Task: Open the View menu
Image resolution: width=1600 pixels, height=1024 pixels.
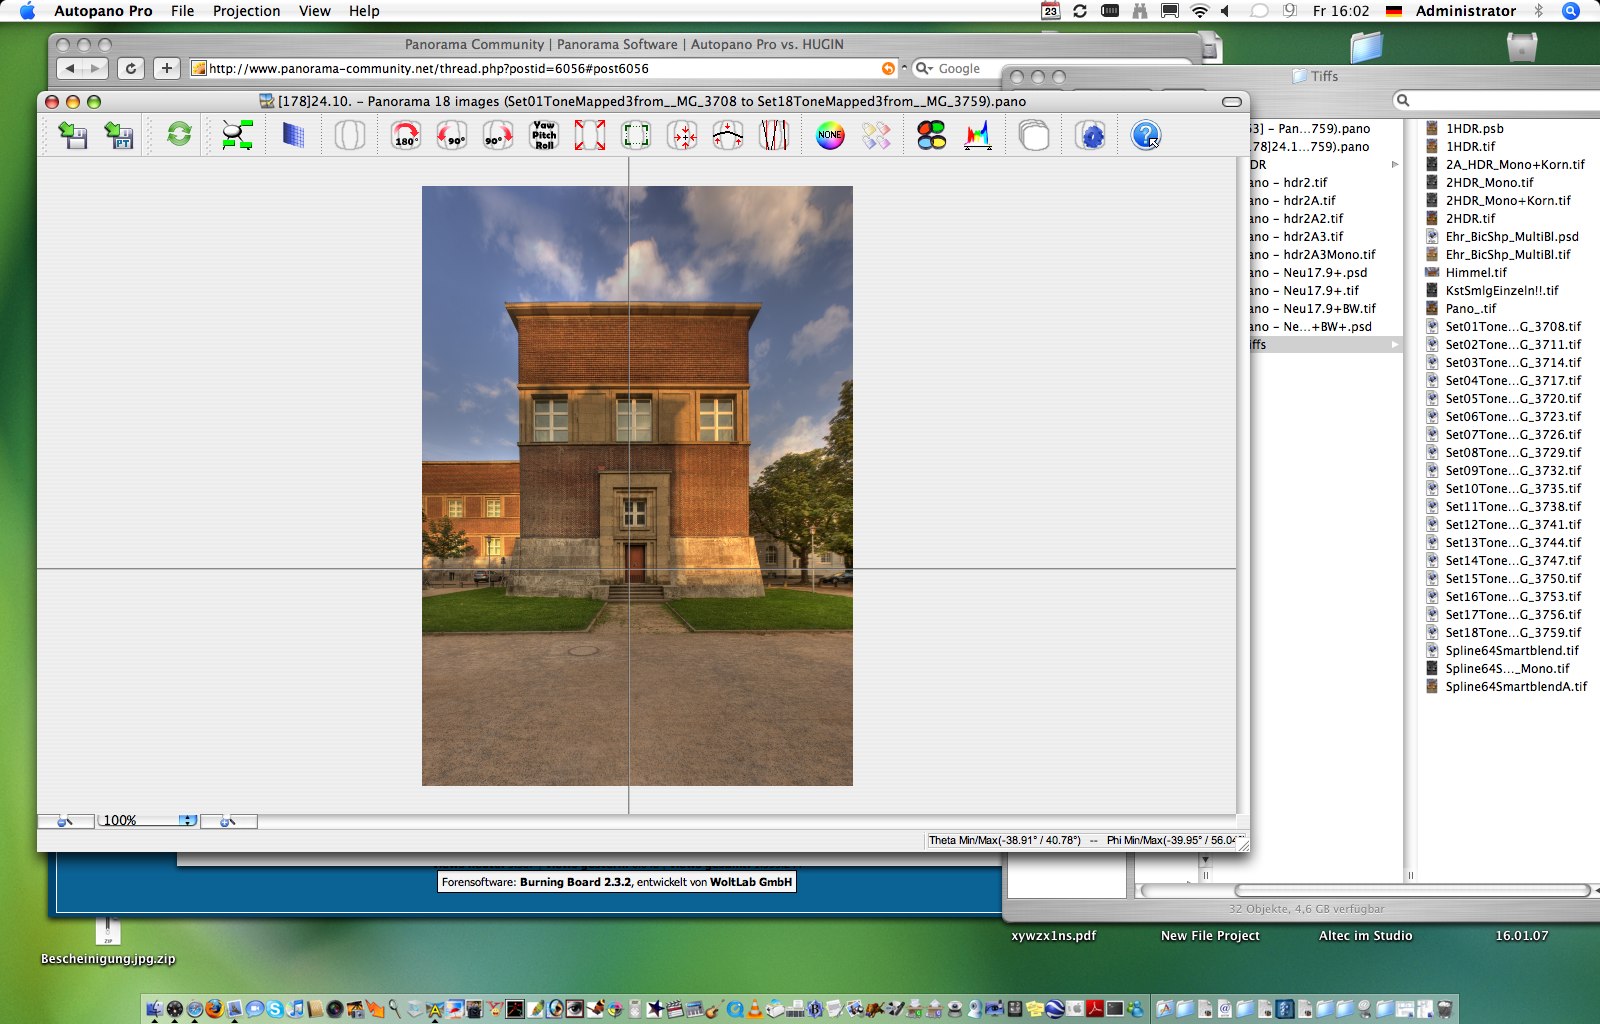Action: tap(314, 11)
